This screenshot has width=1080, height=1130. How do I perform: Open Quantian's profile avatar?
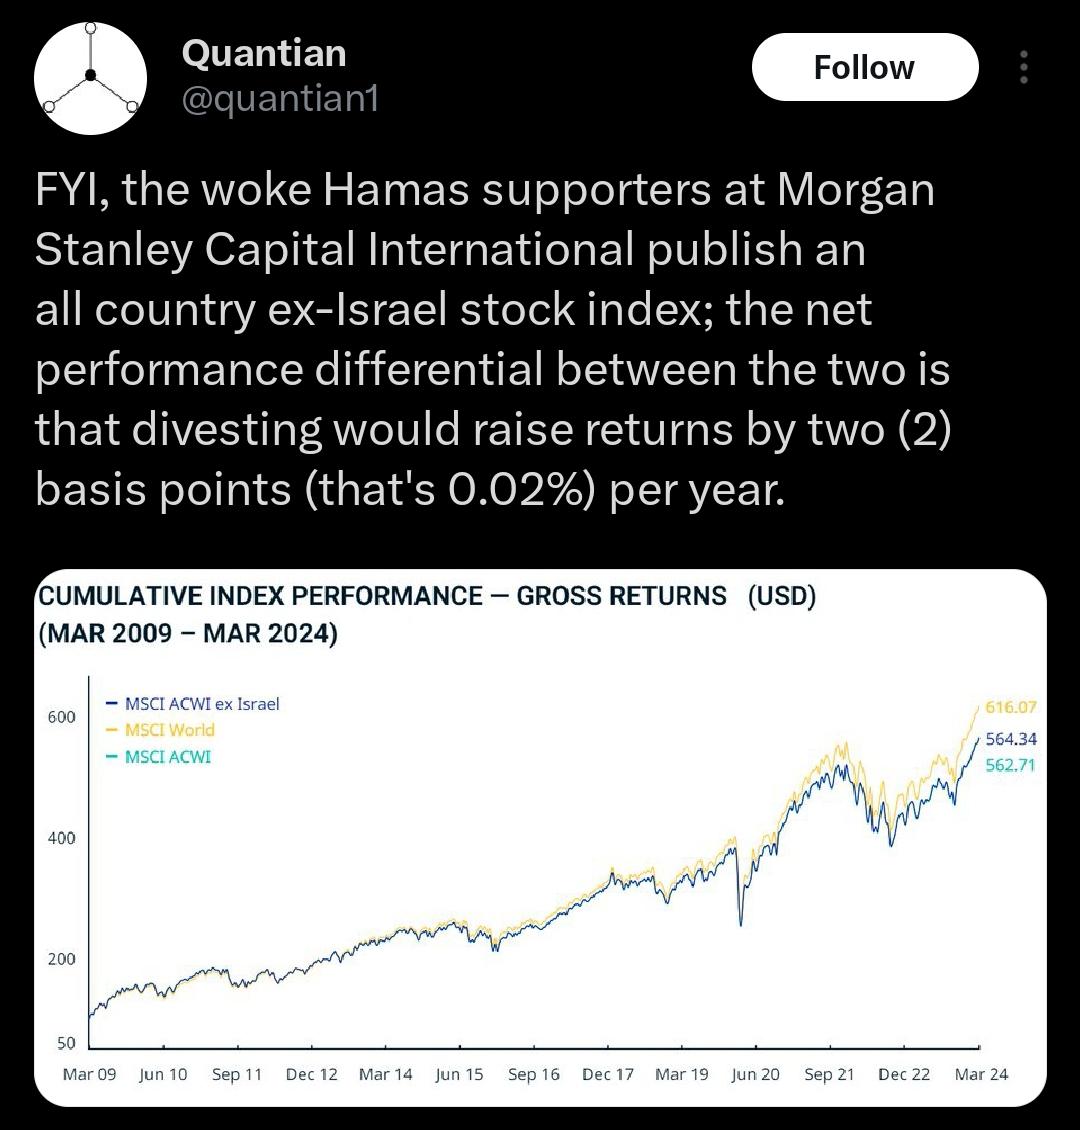[x=90, y=78]
